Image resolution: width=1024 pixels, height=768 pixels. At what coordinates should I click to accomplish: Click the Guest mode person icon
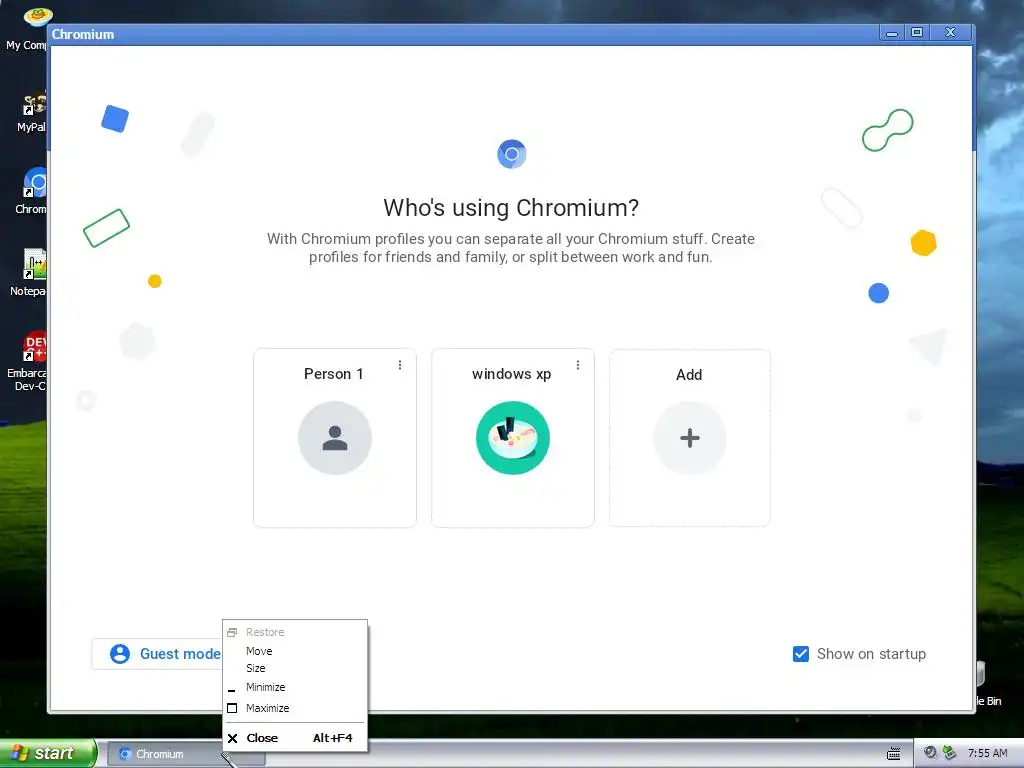tap(120, 654)
